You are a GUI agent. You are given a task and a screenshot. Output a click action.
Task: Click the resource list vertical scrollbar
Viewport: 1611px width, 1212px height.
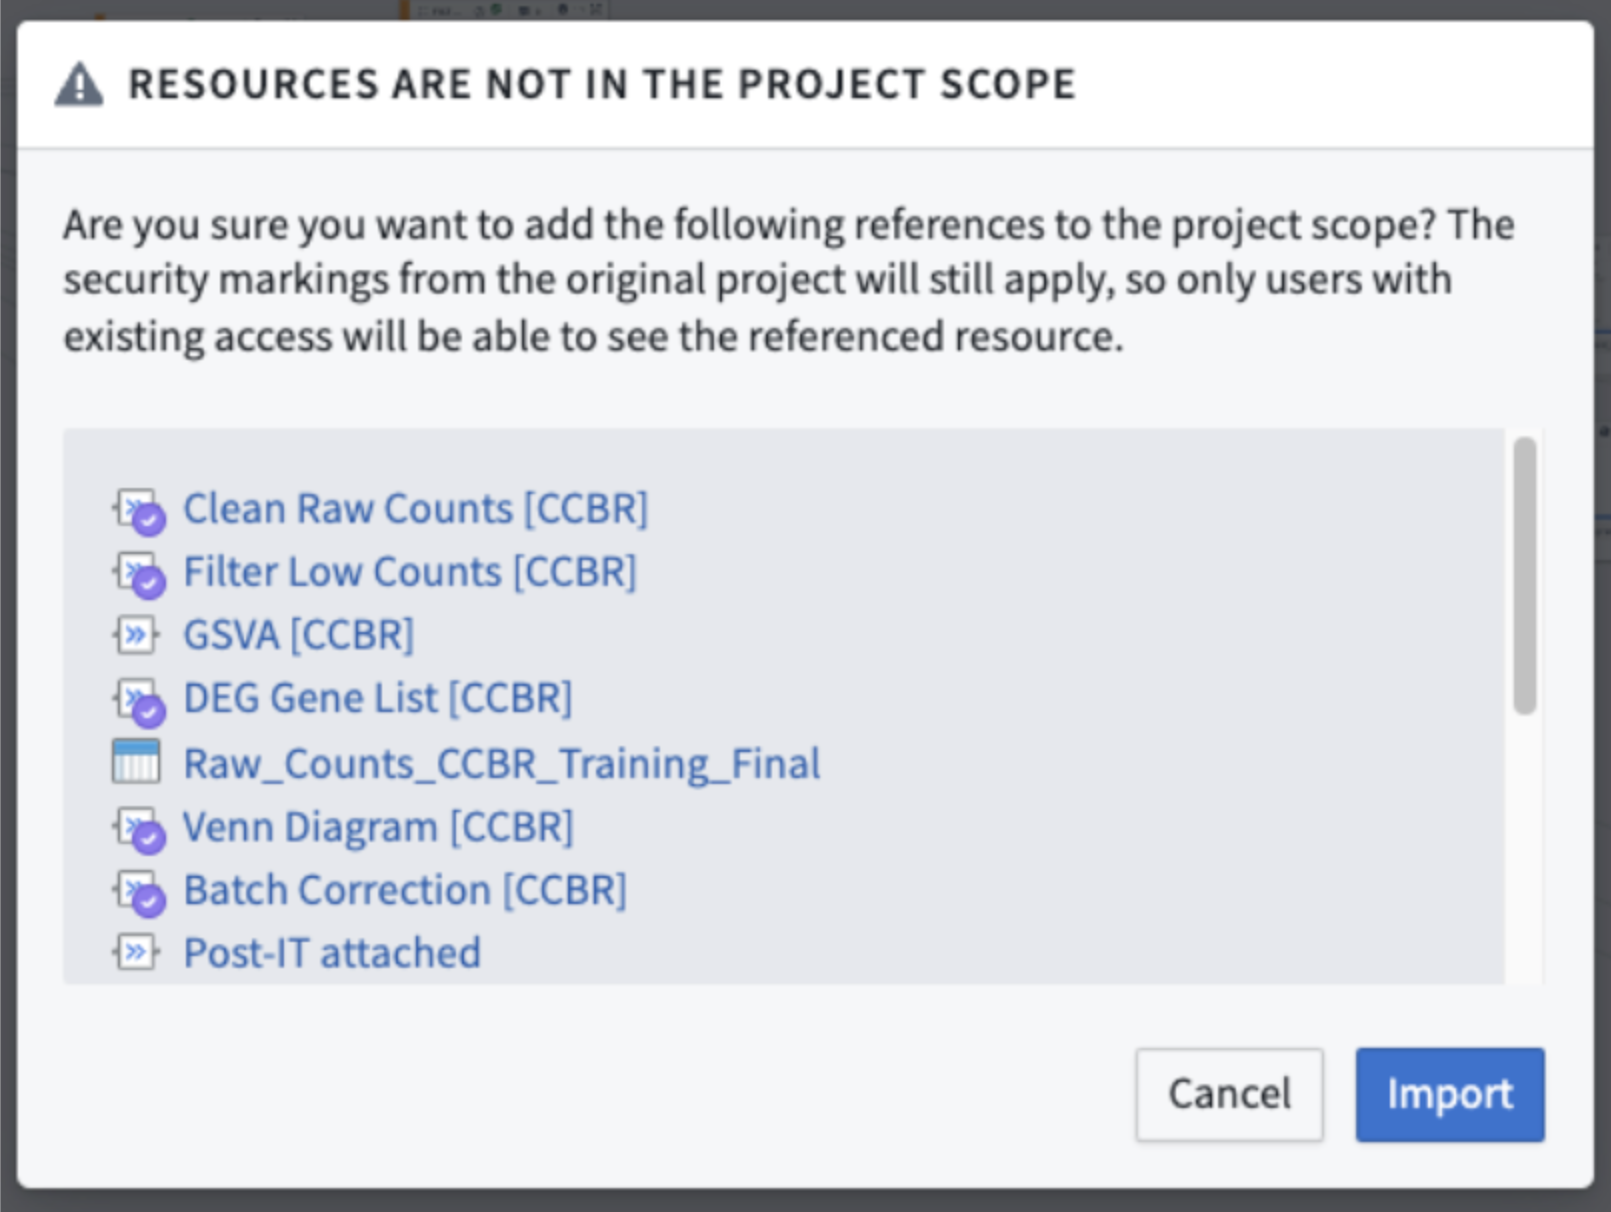[x=1524, y=575]
